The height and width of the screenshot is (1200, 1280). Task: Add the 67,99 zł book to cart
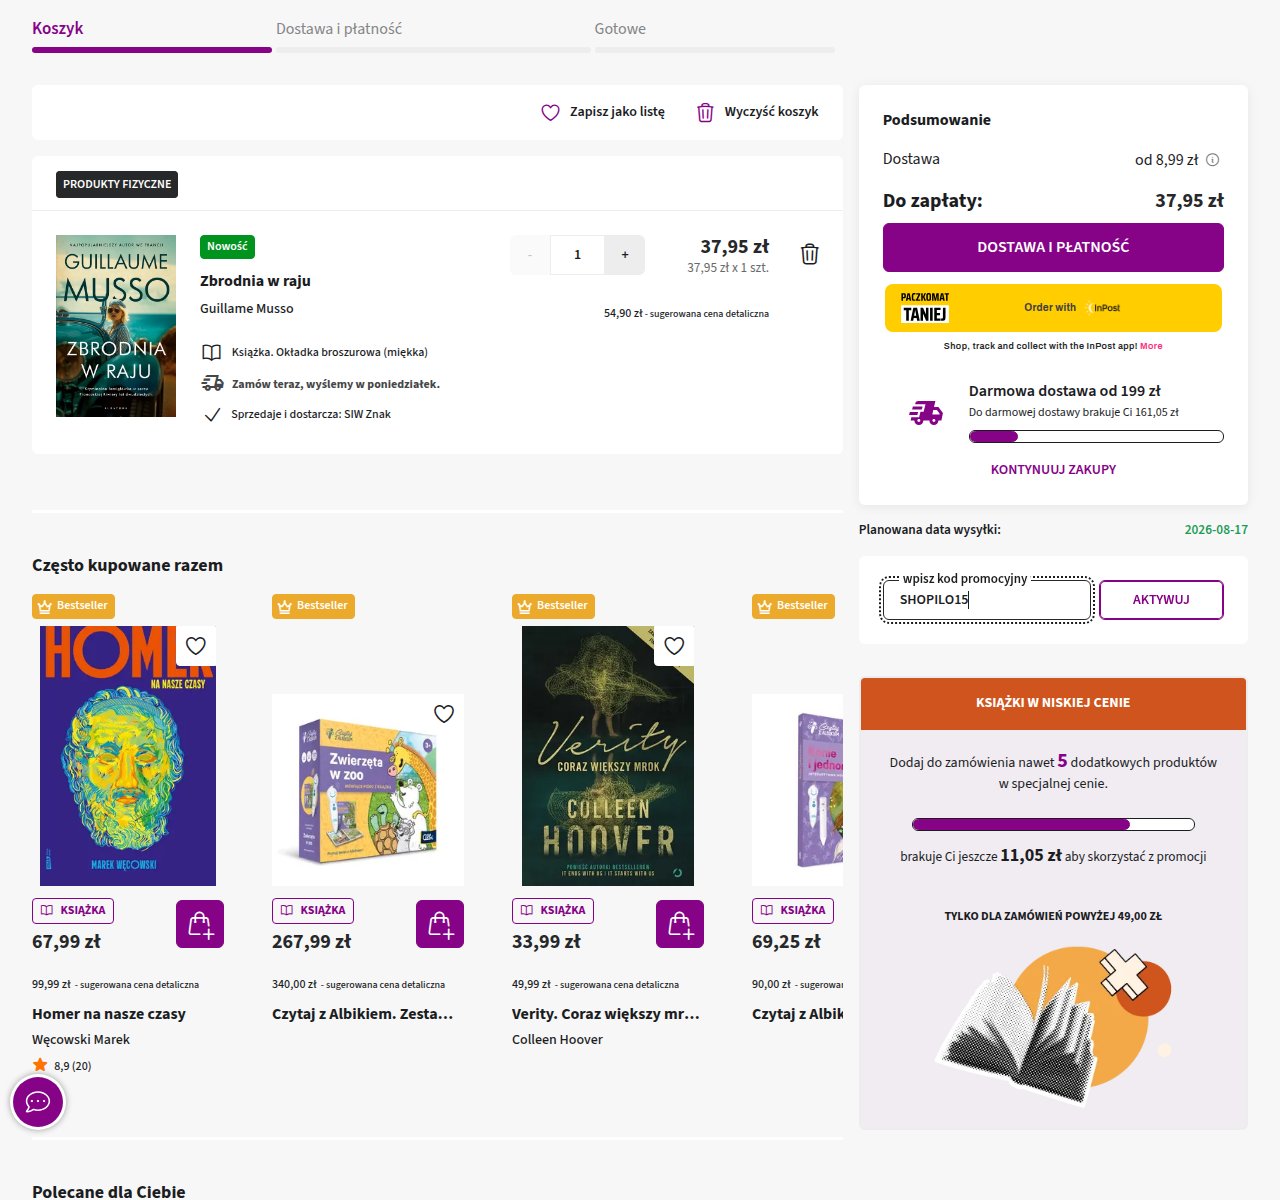click(x=200, y=924)
